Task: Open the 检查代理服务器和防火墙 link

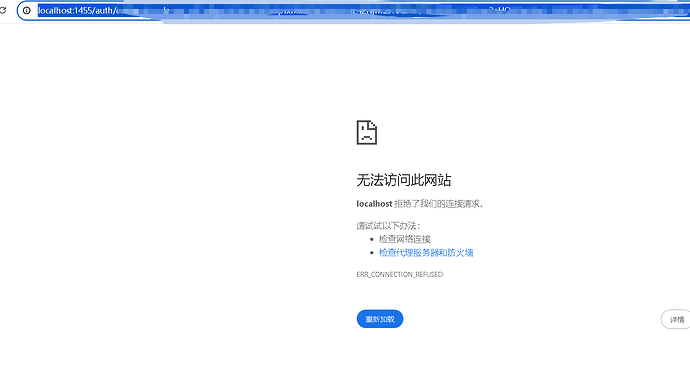Action: pos(426,253)
